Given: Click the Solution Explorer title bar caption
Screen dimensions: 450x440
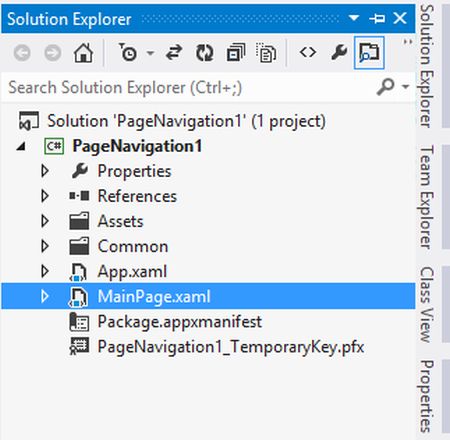Looking at the screenshot, I should pyautogui.click(x=69, y=19).
